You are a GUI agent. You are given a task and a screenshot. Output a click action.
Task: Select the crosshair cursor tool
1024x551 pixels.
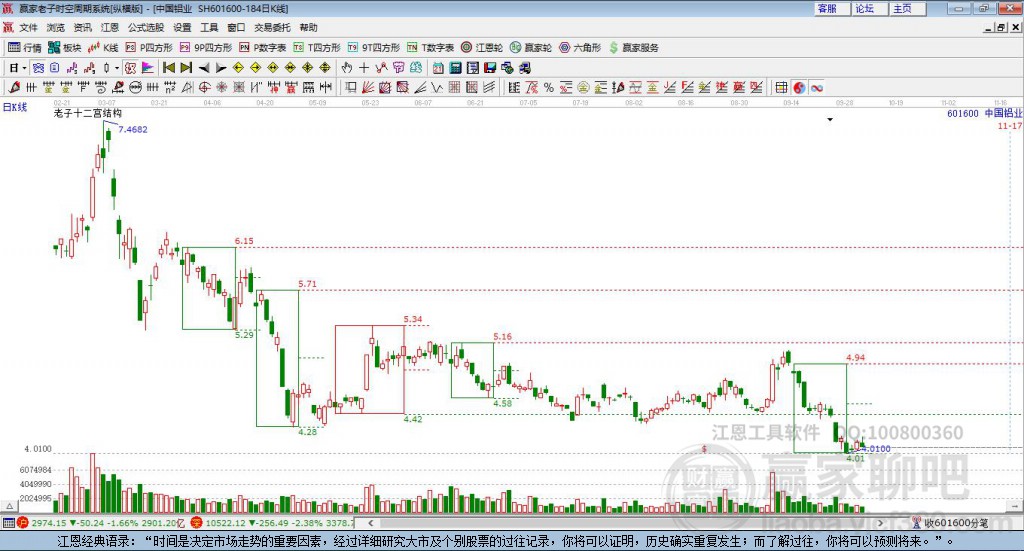[364, 68]
